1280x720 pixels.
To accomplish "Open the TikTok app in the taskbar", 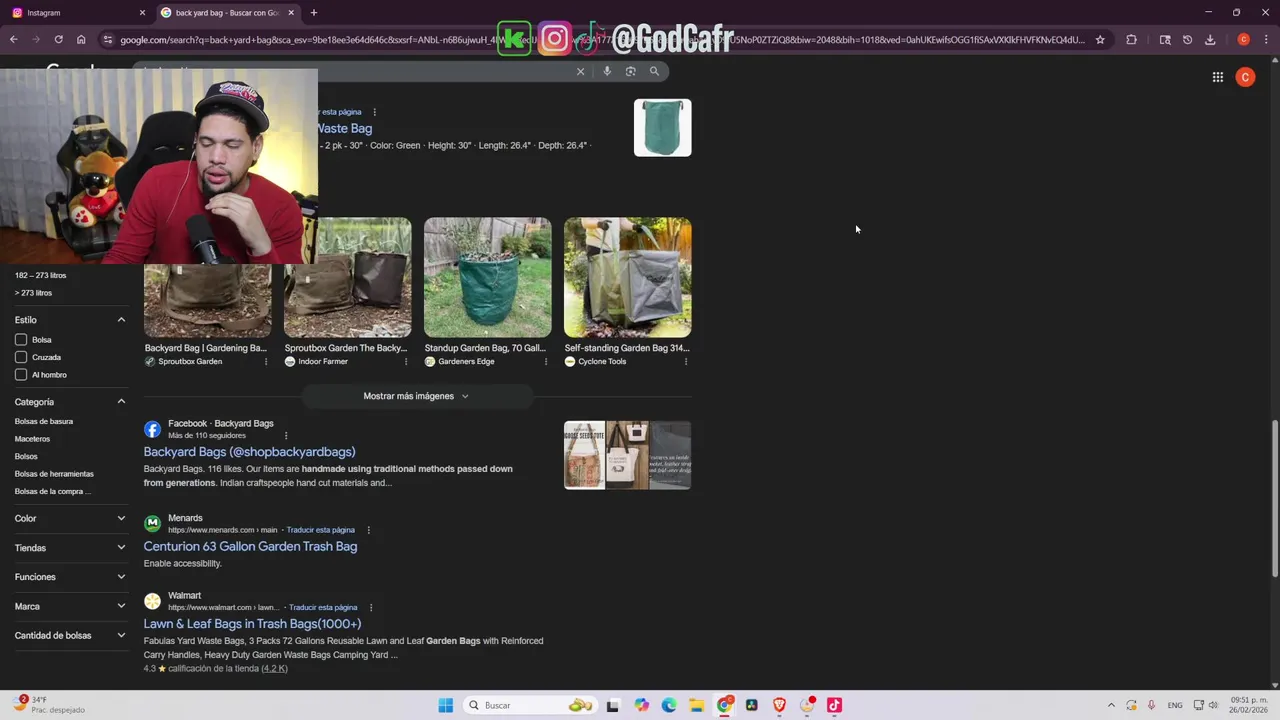I will pos(834,705).
